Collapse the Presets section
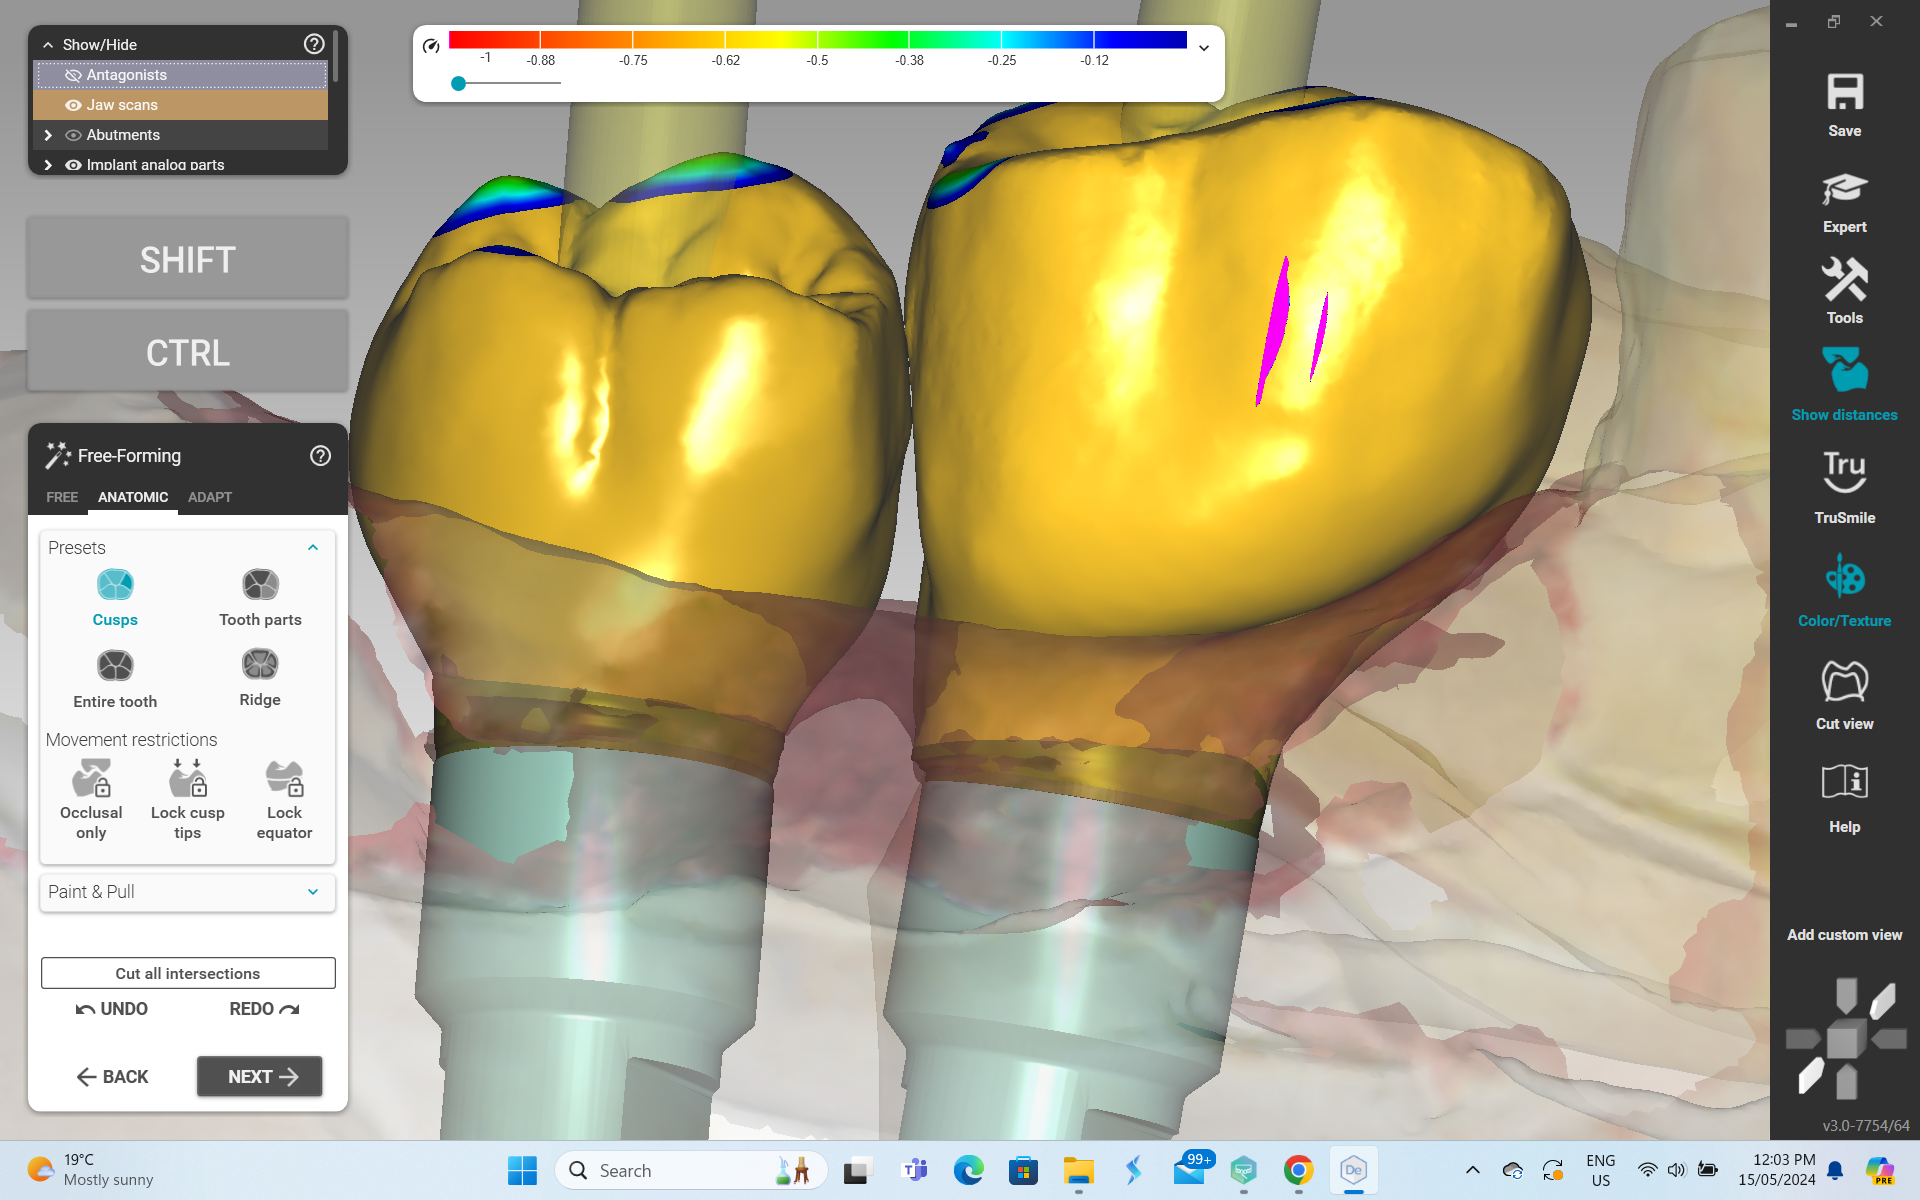Screen dimensions: 1920x1200 (313, 548)
